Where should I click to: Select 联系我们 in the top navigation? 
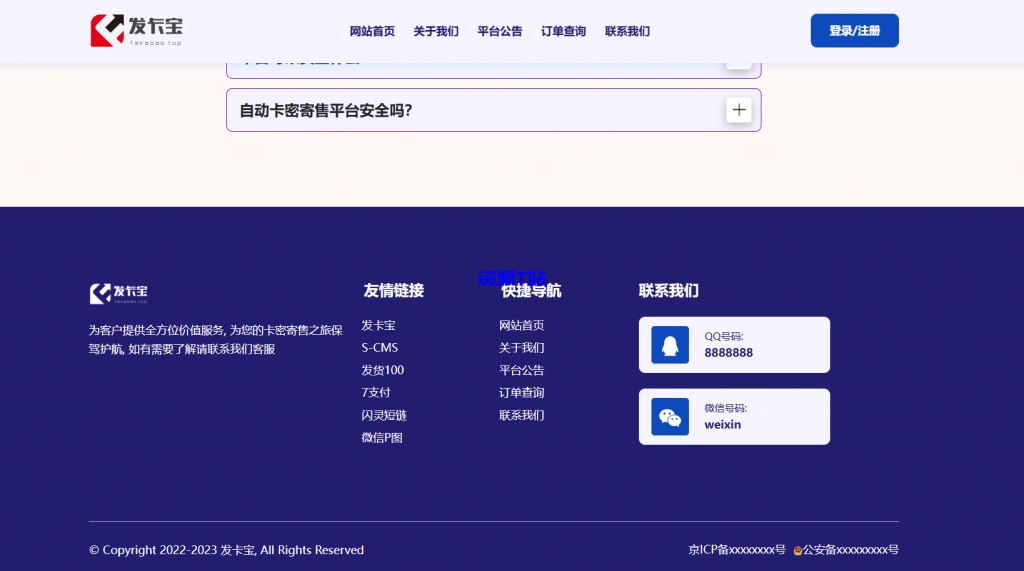(x=627, y=31)
